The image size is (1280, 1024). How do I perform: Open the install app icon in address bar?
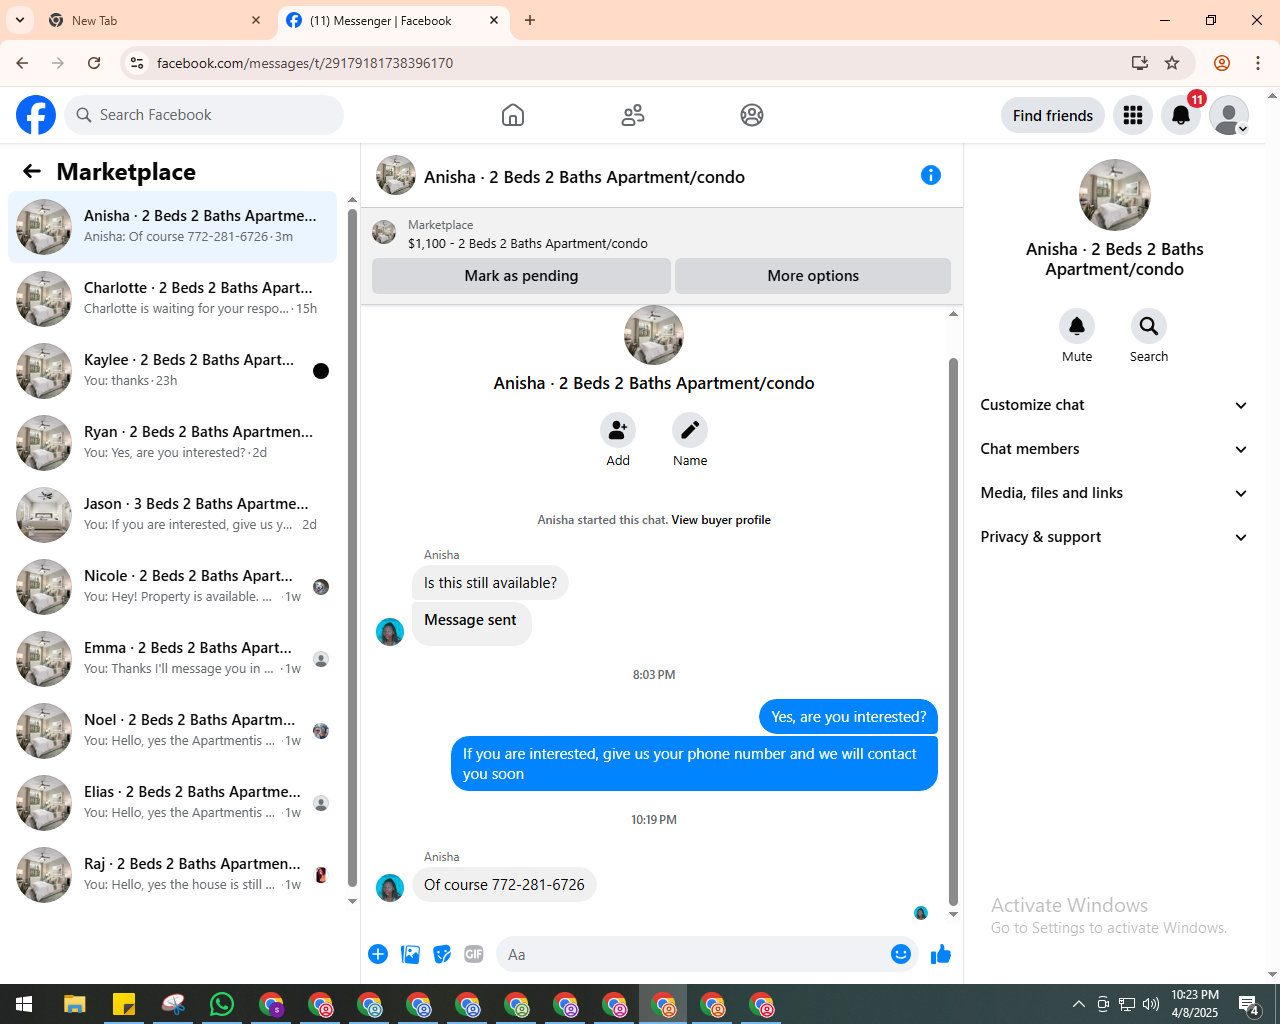[1140, 63]
